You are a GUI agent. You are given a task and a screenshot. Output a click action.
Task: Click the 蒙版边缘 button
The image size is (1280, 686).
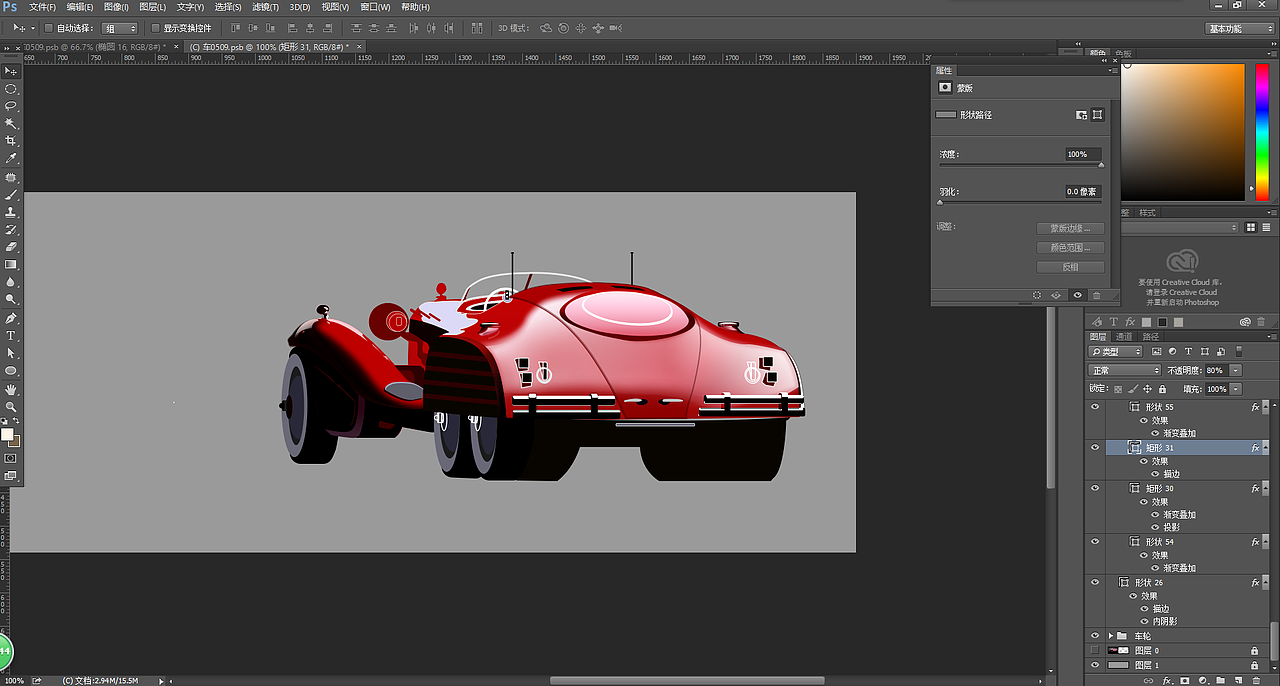(x=1071, y=228)
